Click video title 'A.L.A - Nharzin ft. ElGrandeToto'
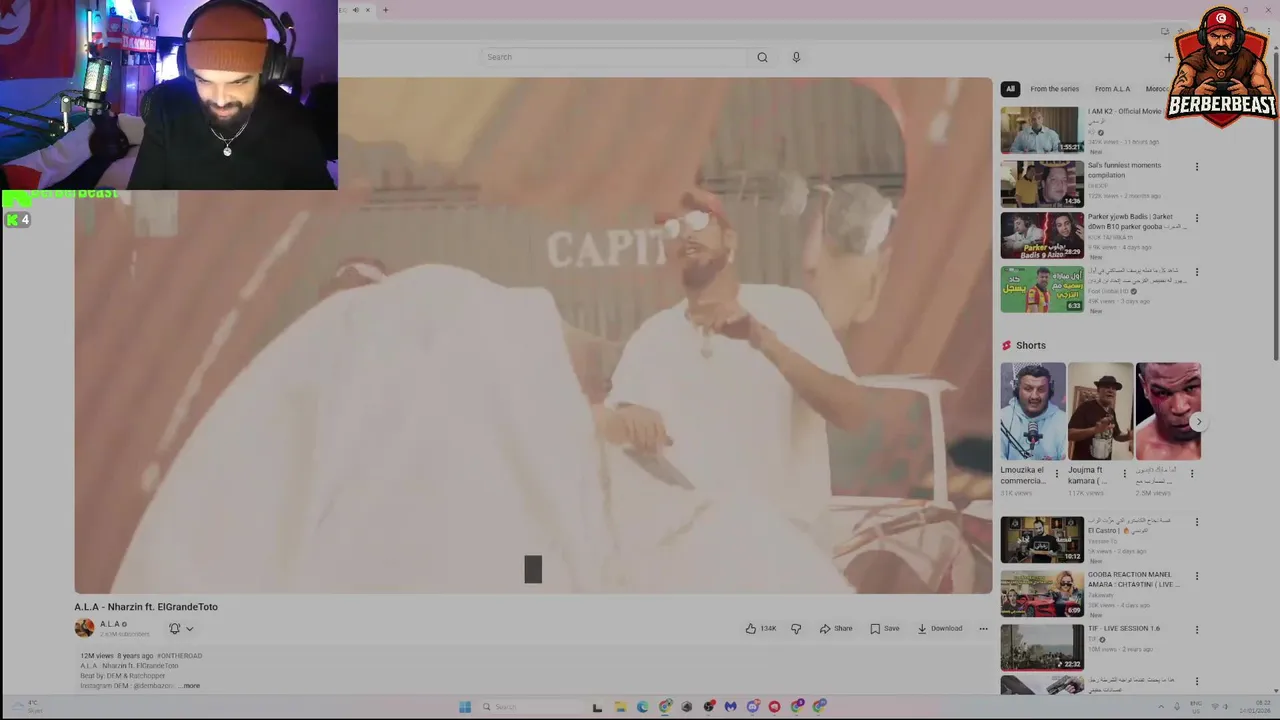 (x=146, y=607)
